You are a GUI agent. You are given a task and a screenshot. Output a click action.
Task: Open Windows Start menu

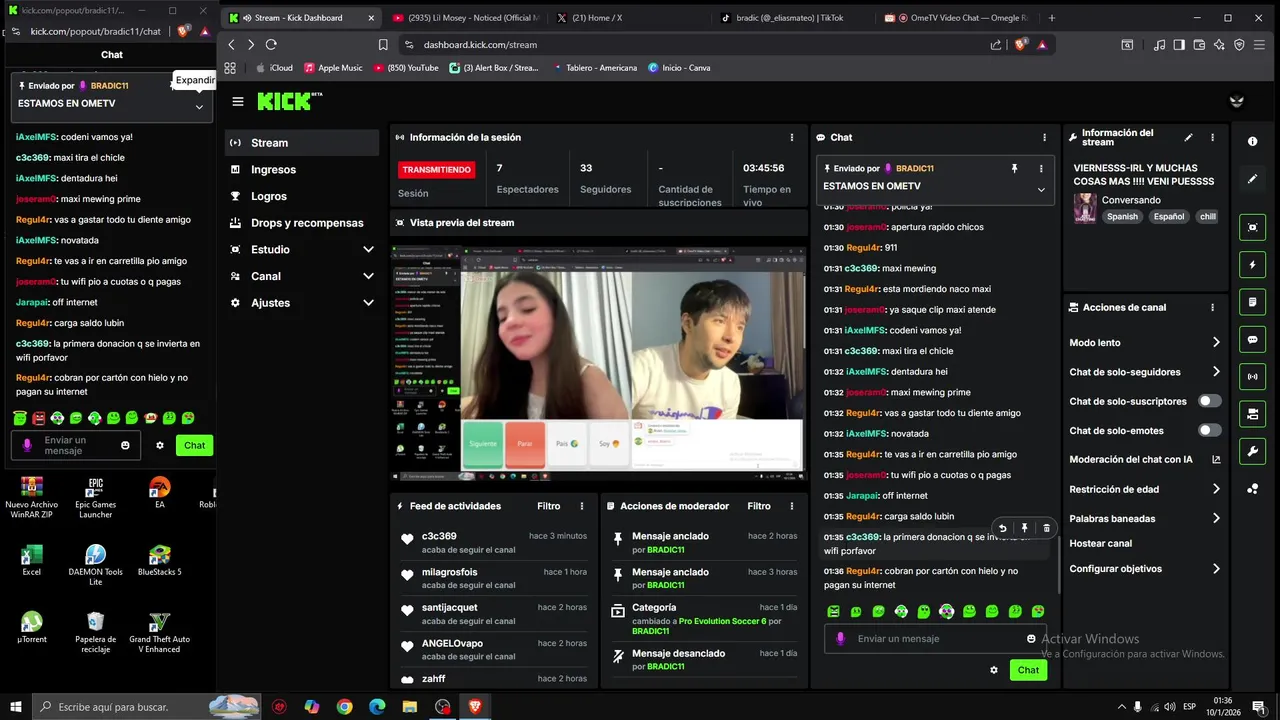pyautogui.click(x=16, y=707)
